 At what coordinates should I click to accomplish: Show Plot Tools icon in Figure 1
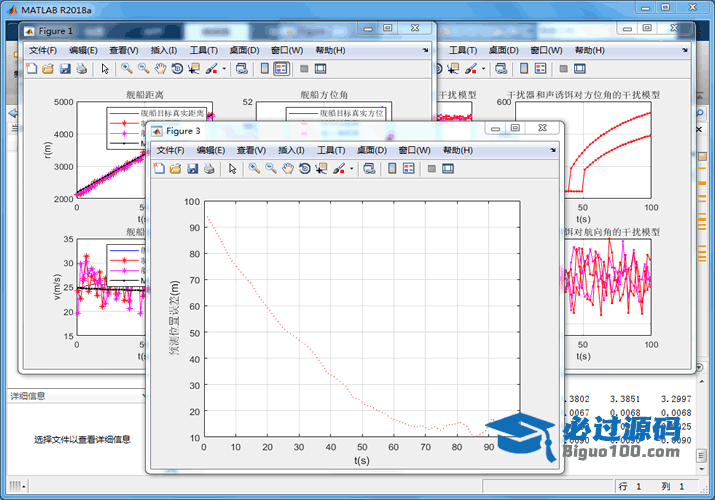321,69
